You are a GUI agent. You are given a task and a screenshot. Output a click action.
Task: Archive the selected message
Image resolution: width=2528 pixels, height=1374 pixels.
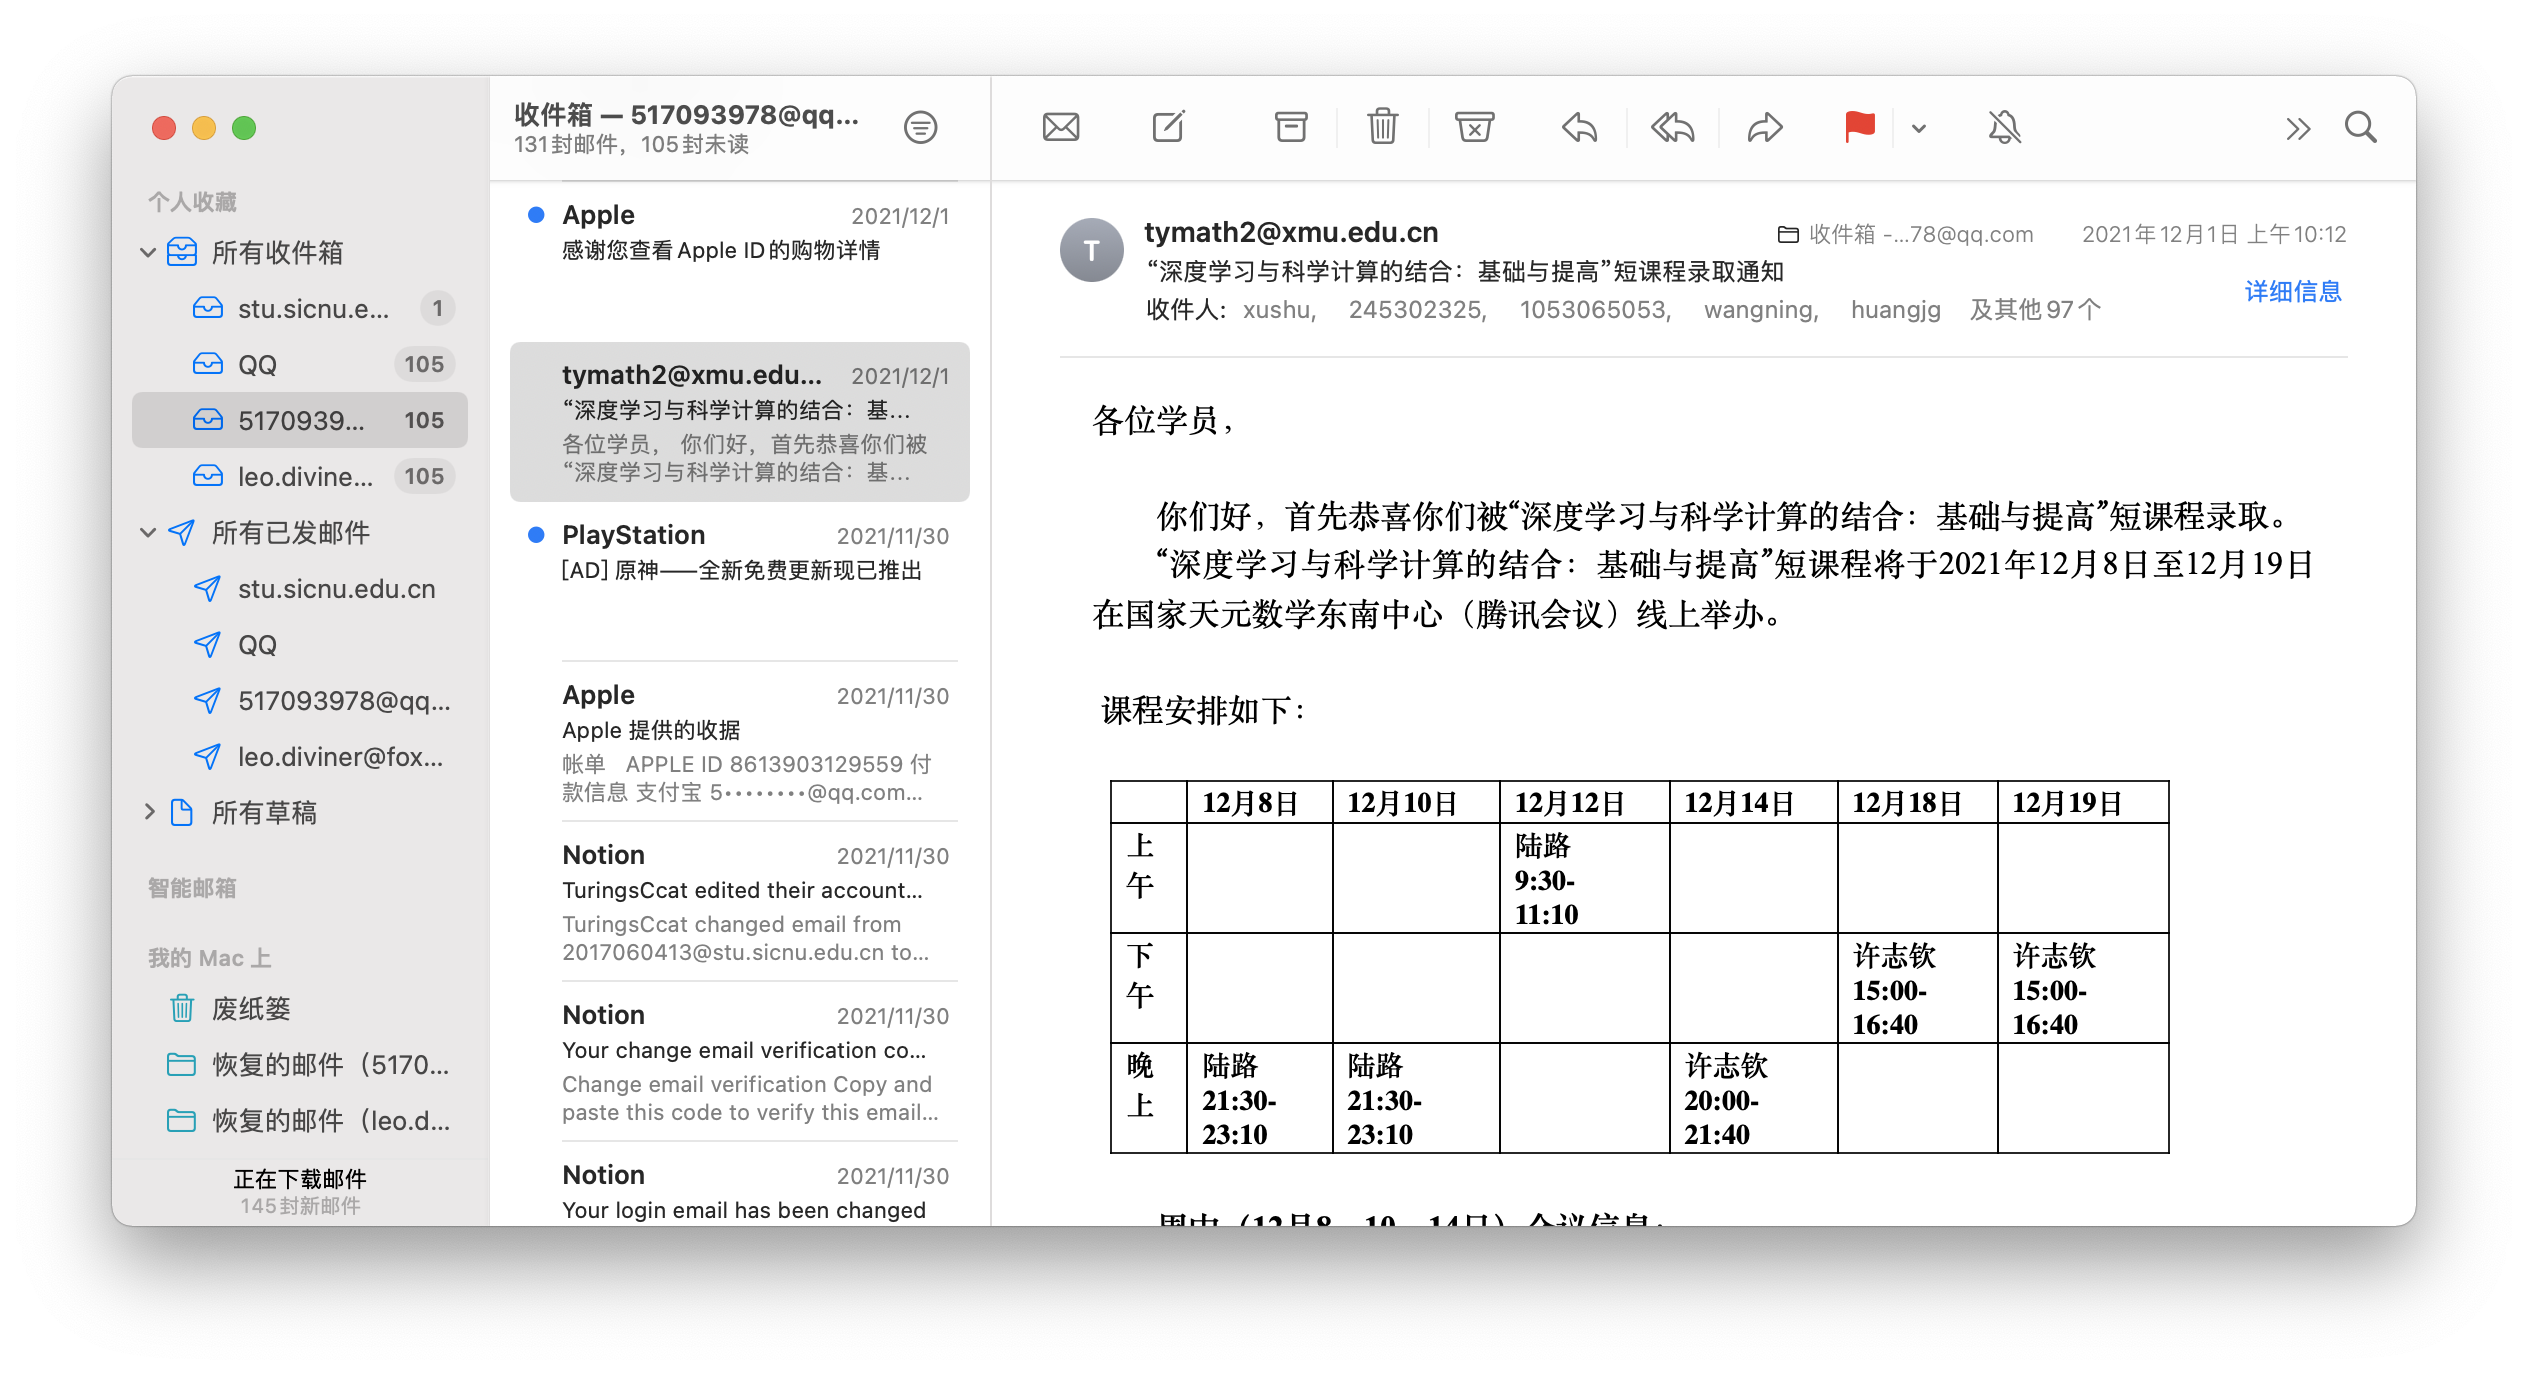coord(1290,128)
